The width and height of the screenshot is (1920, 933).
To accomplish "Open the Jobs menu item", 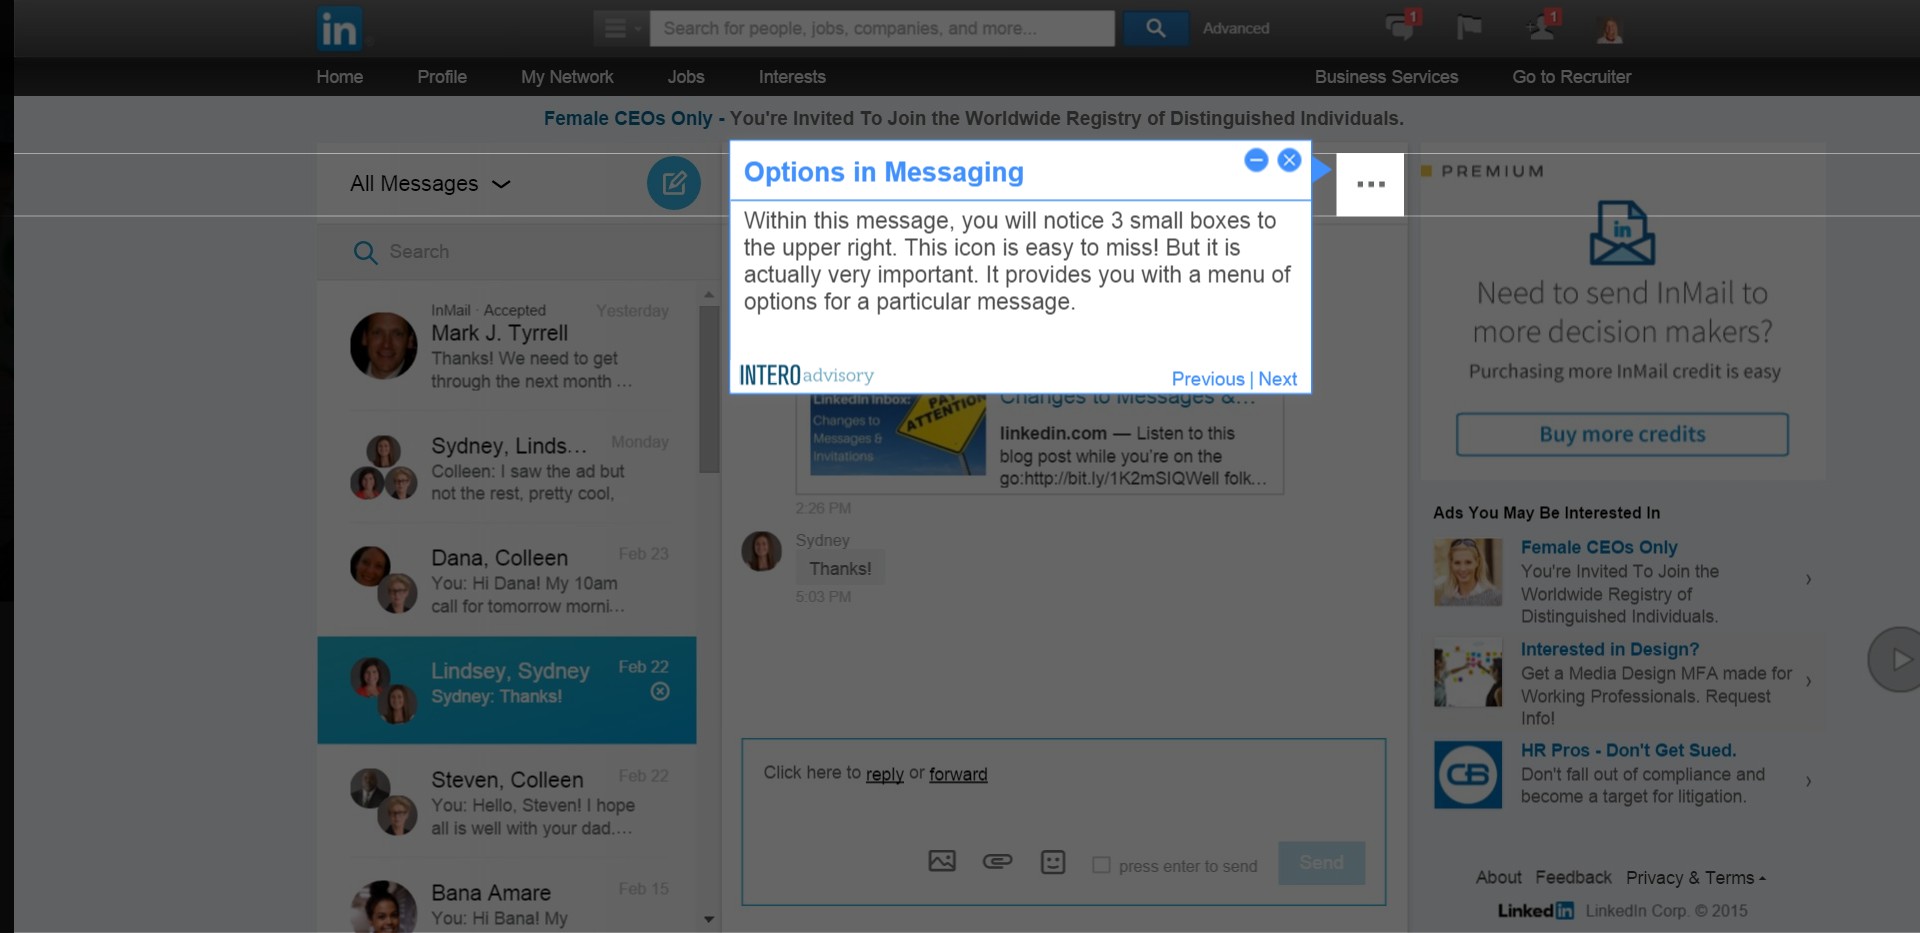I will click(x=686, y=77).
